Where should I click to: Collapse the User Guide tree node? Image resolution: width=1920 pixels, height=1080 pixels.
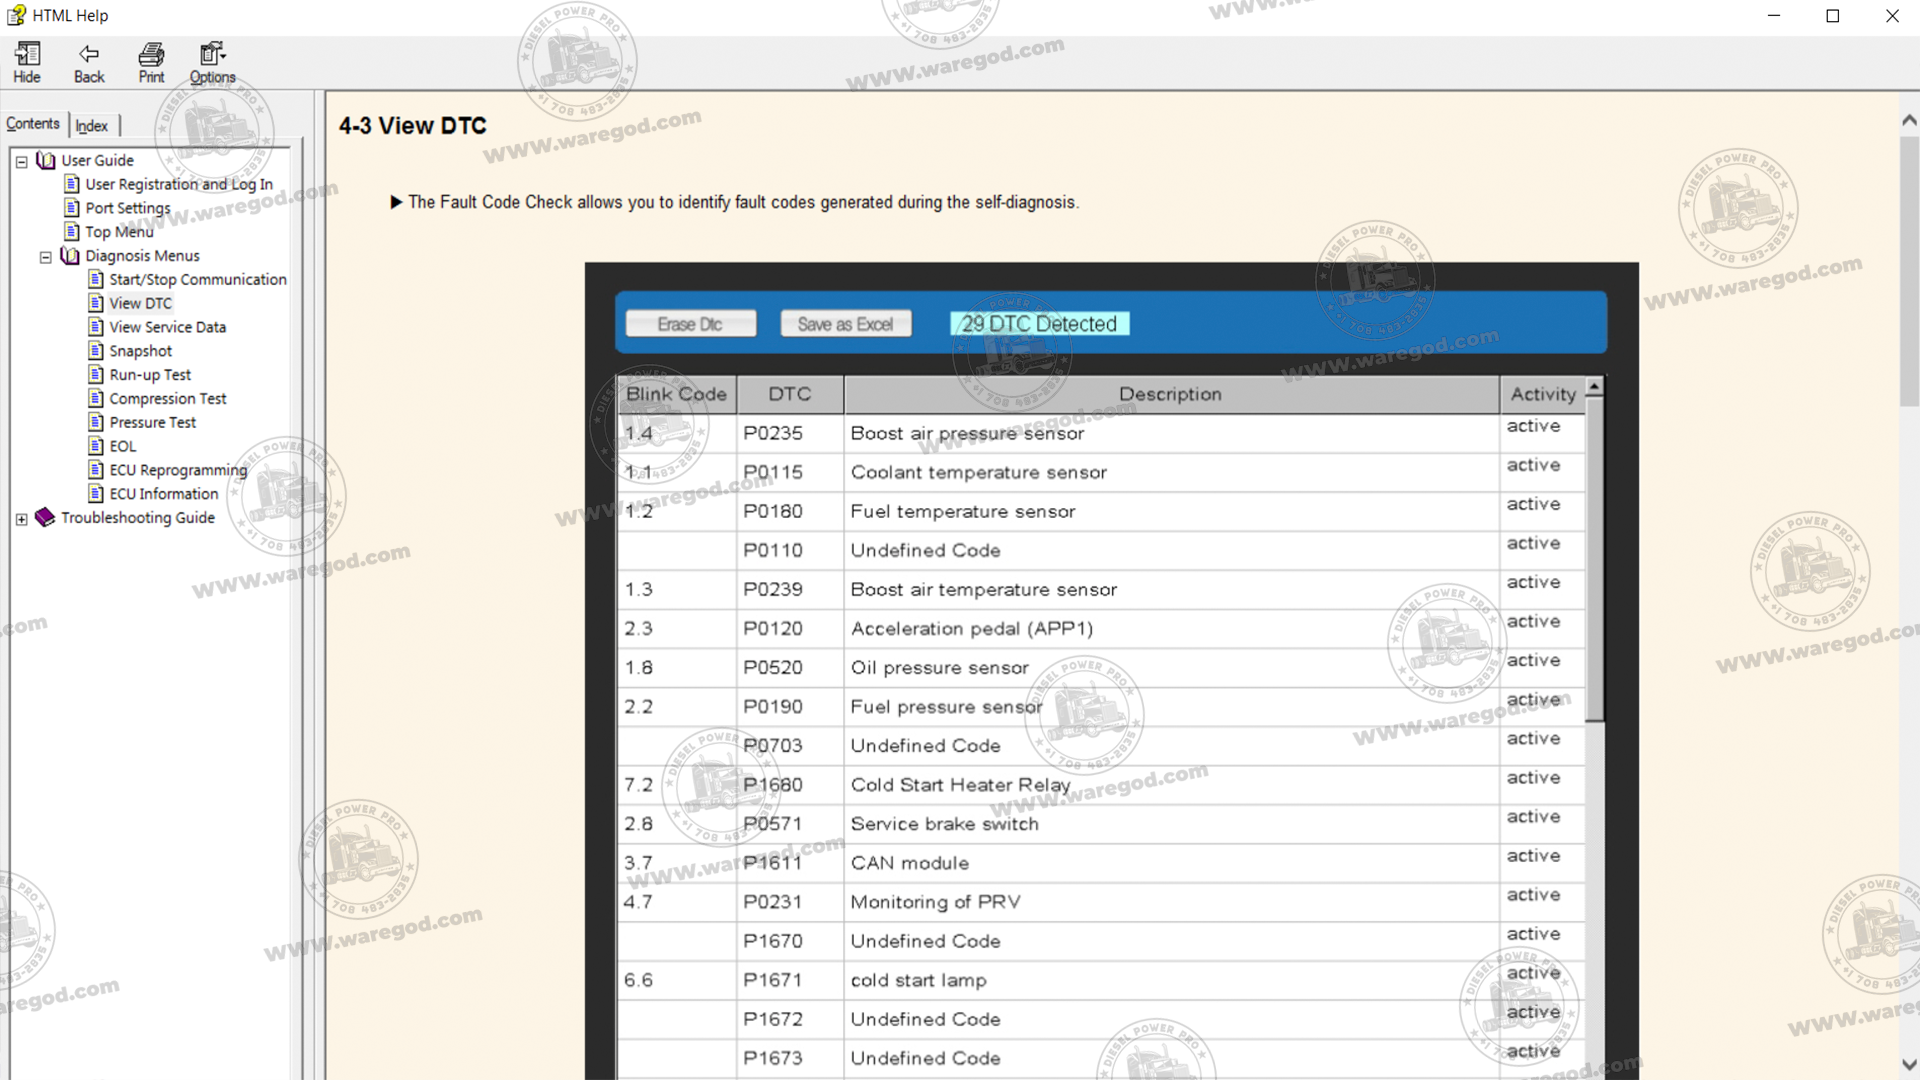tap(21, 161)
